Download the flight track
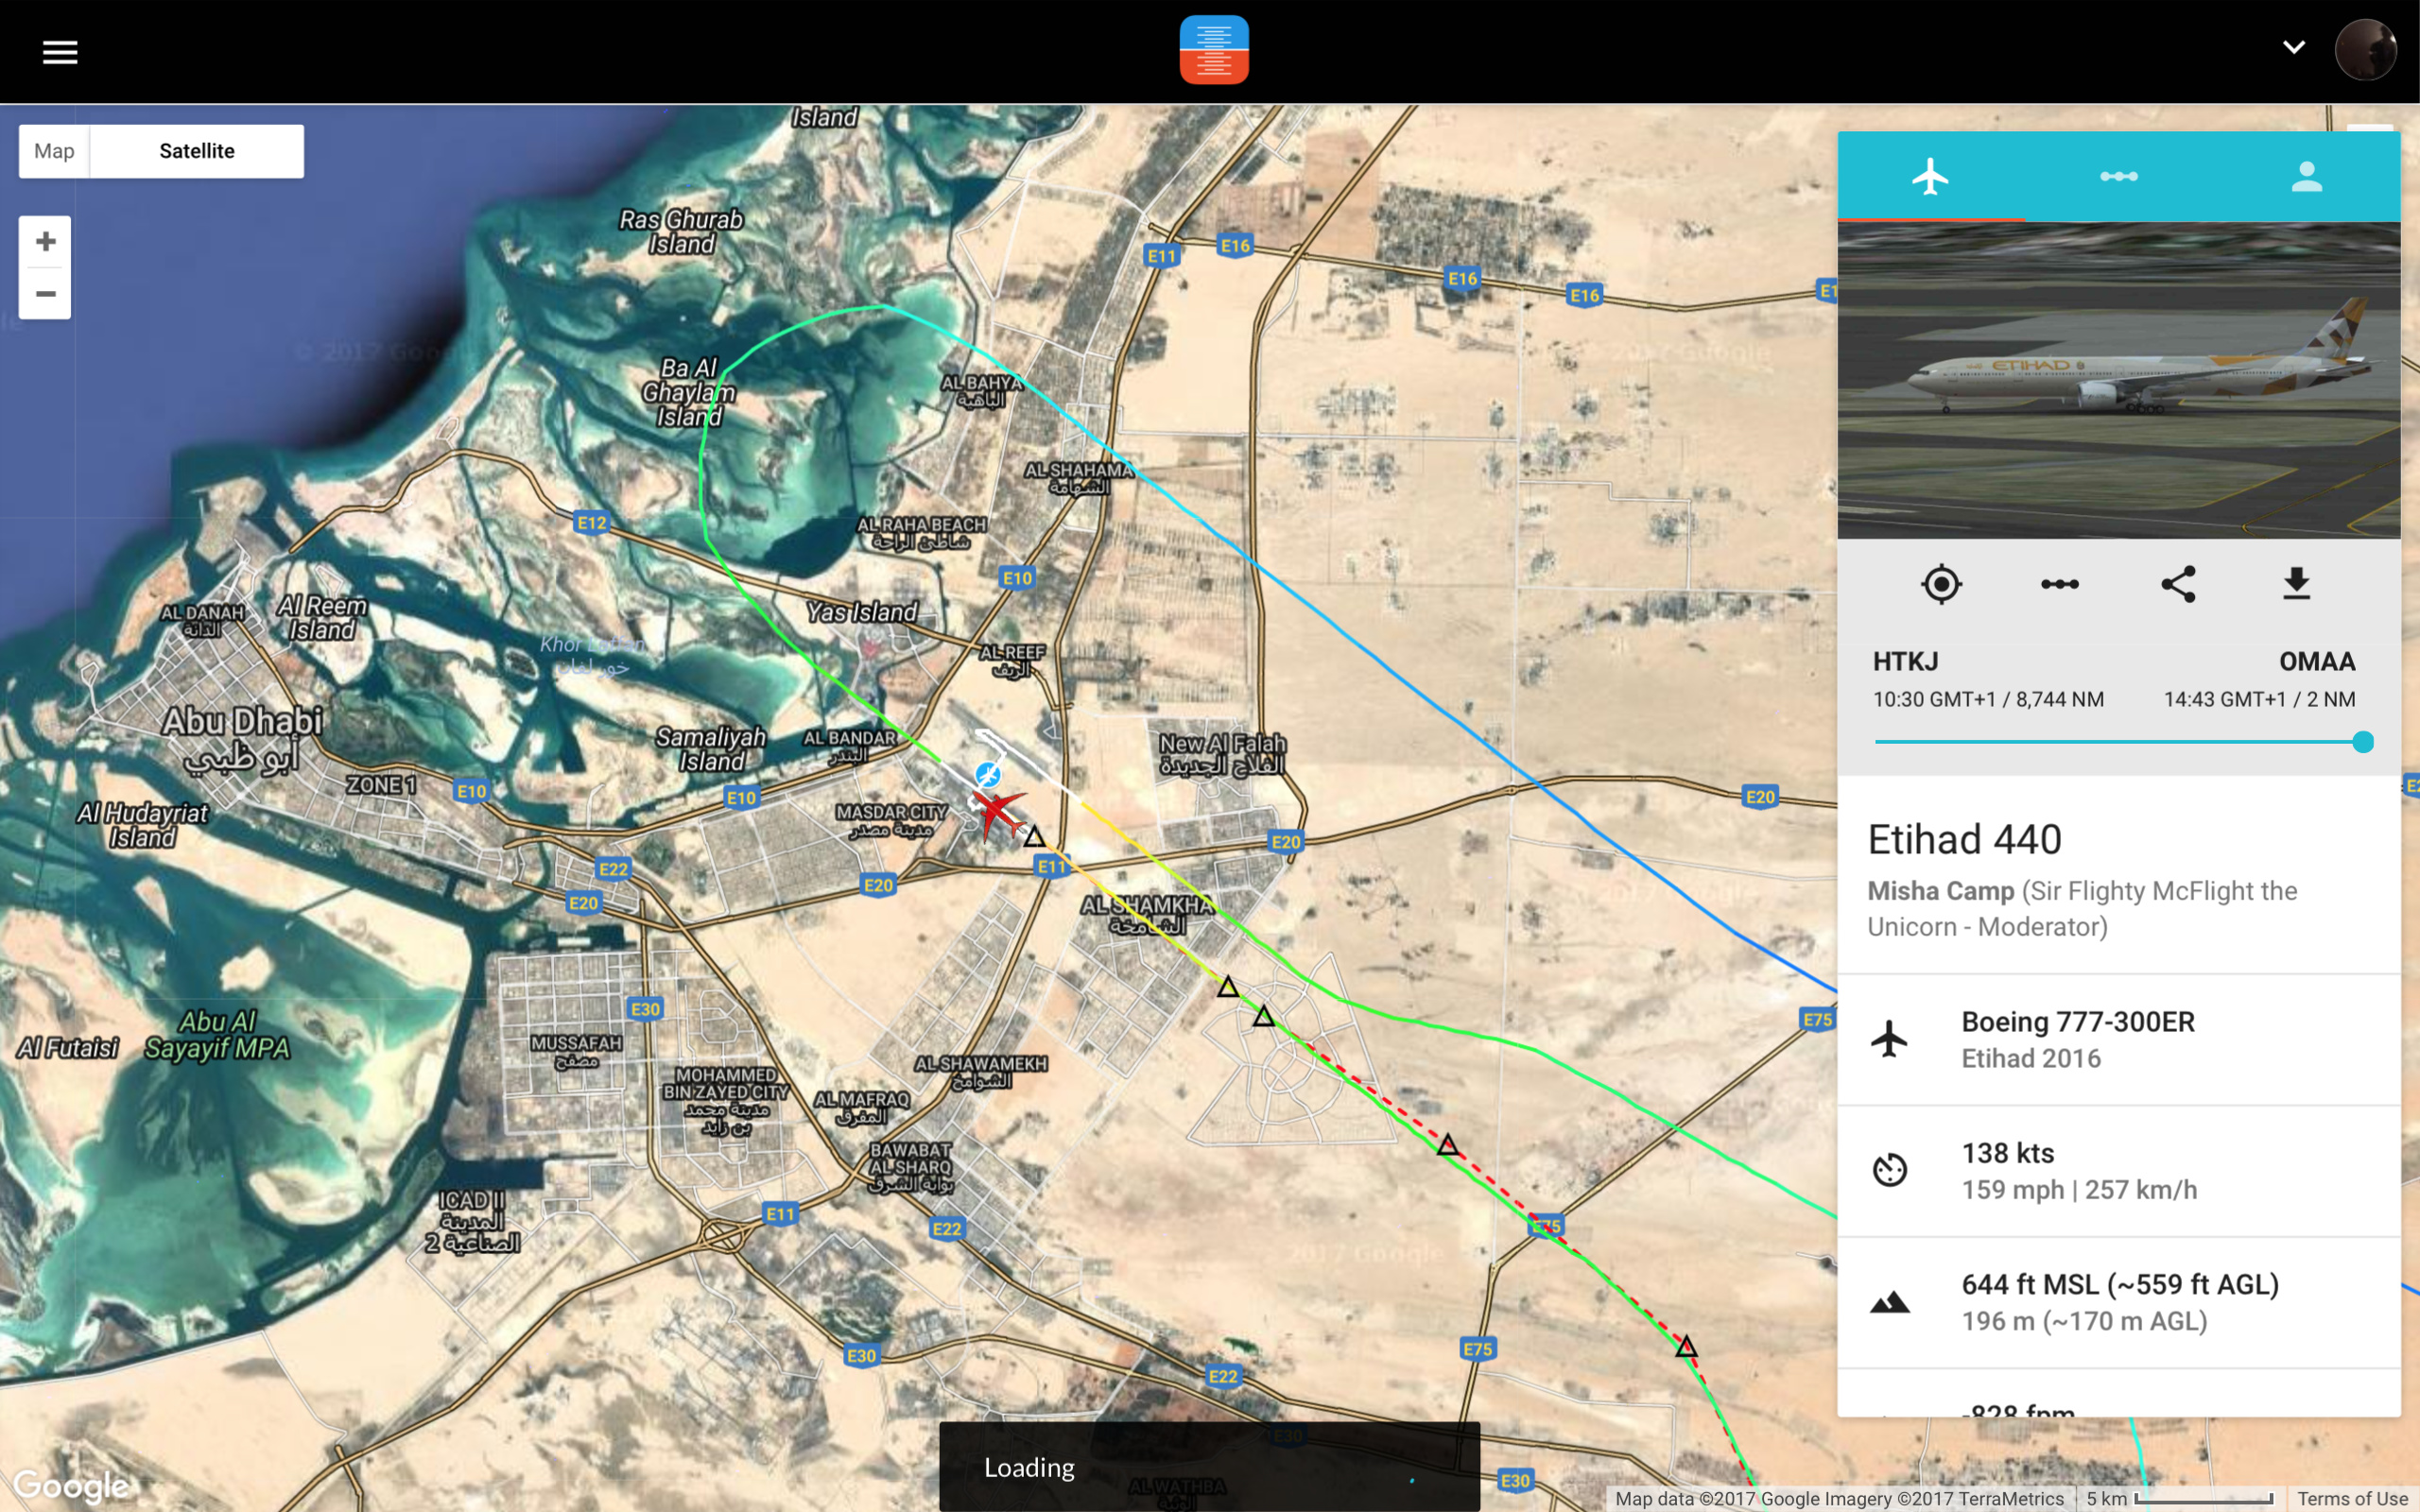The width and height of the screenshot is (2420, 1512). (2296, 584)
